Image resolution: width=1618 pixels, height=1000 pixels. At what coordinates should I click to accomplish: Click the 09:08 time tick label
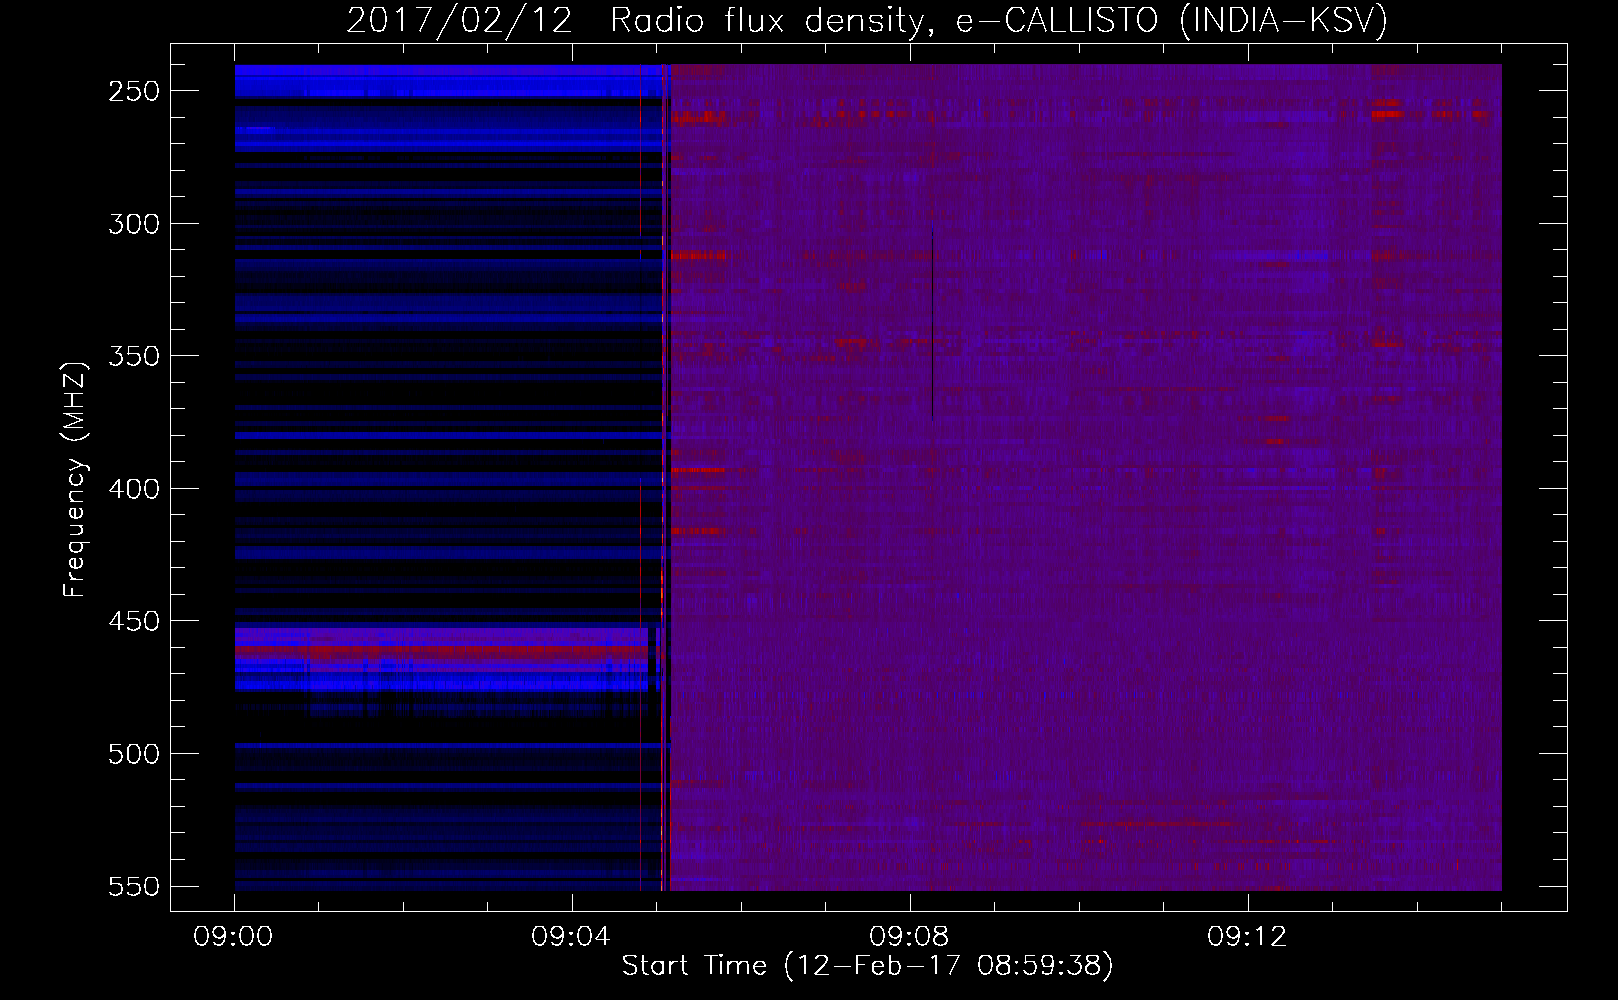click(x=909, y=937)
